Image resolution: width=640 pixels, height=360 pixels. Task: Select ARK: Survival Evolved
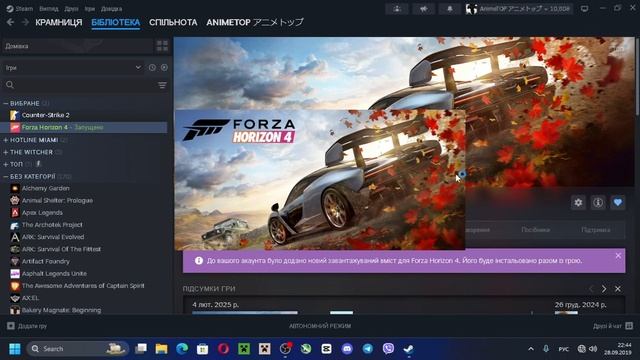(53, 237)
